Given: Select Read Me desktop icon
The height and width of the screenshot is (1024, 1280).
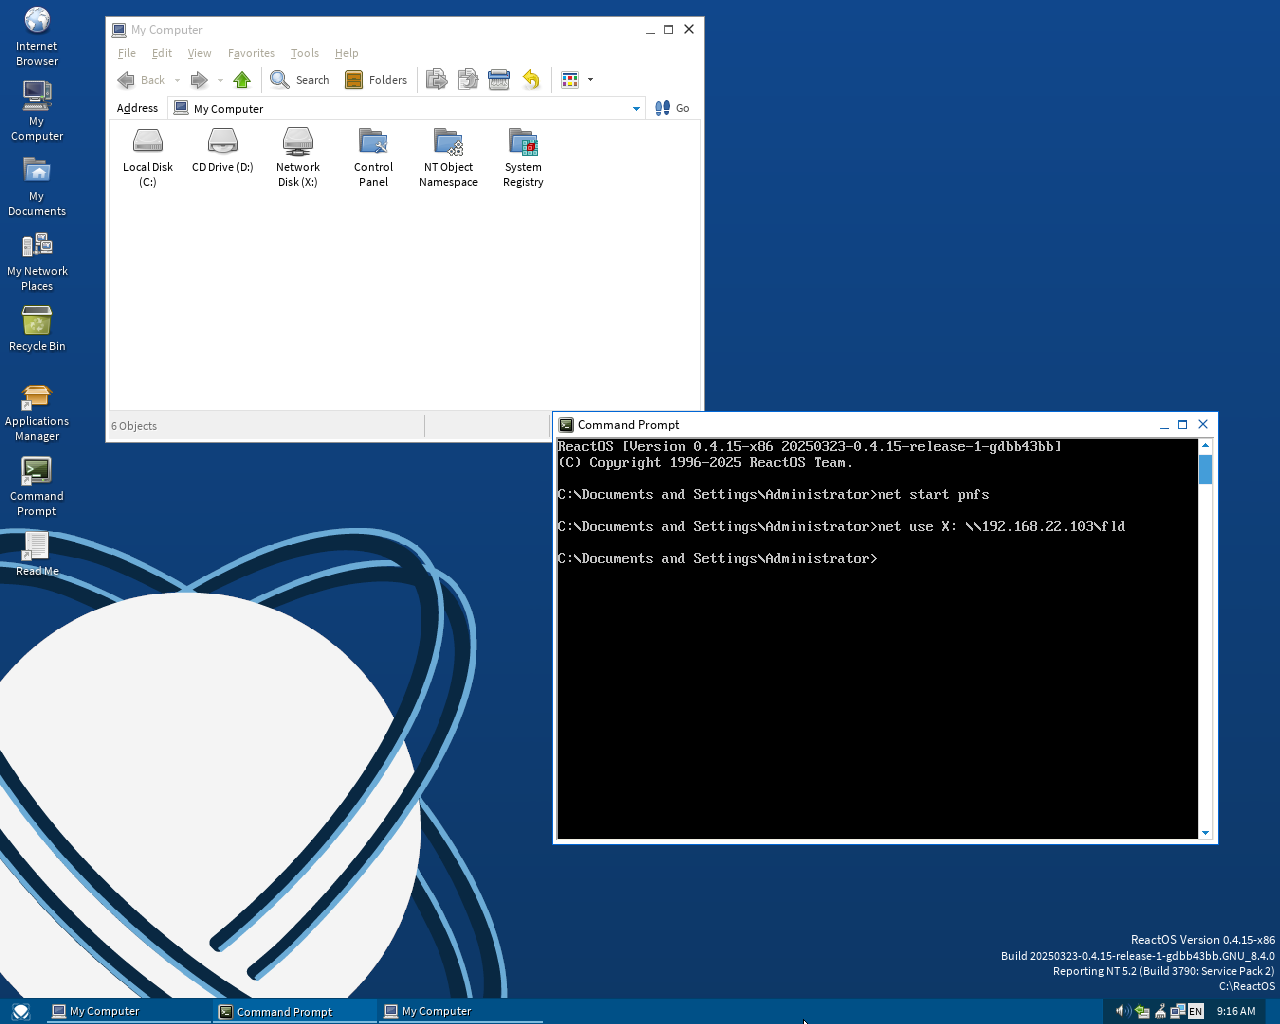Looking at the screenshot, I should (37, 554).
